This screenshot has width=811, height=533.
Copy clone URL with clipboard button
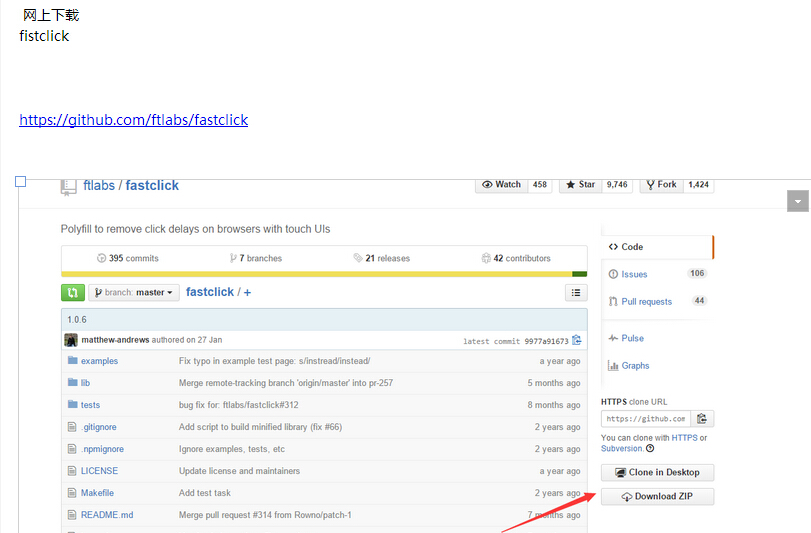702,419
